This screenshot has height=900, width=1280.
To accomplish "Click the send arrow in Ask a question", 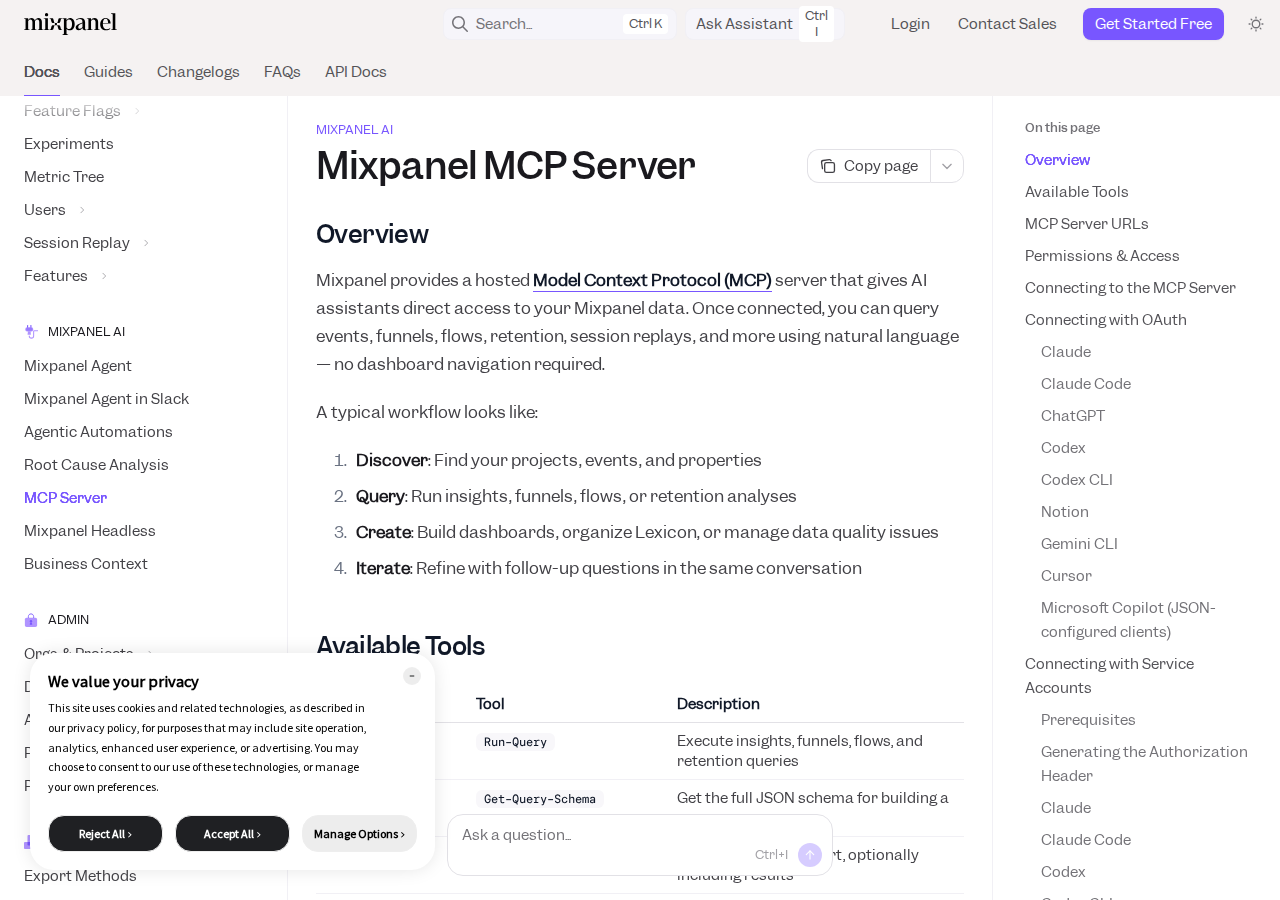I will [x=810, y=855].
